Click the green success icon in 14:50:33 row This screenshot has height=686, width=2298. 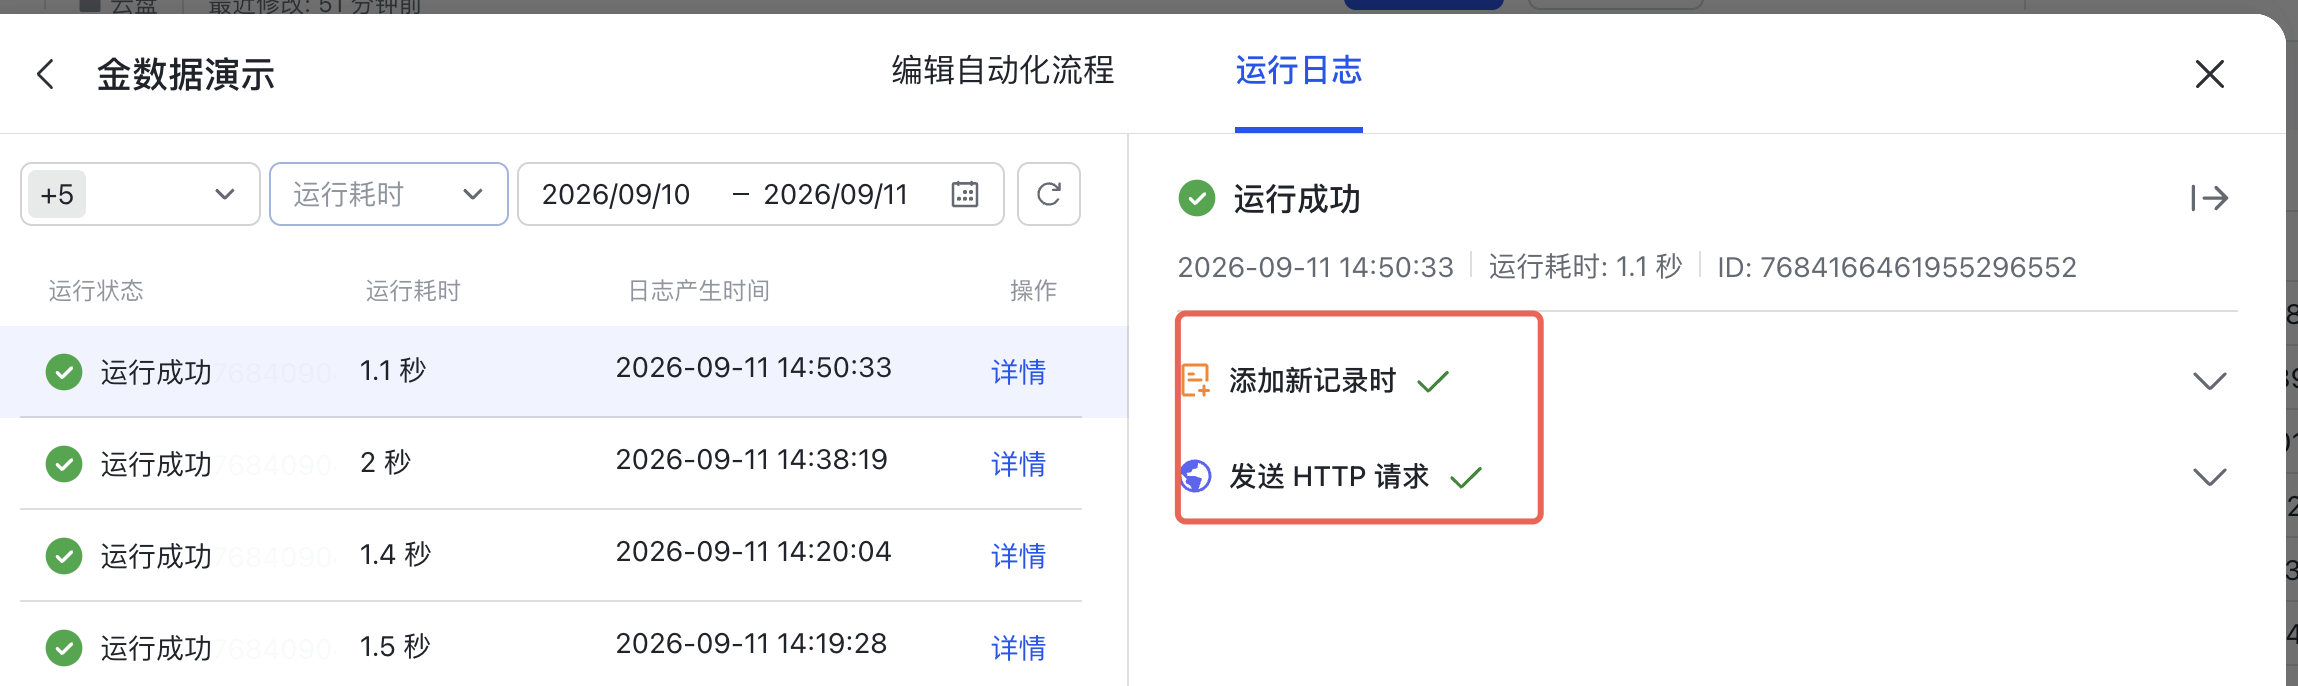tap(64, 372)
